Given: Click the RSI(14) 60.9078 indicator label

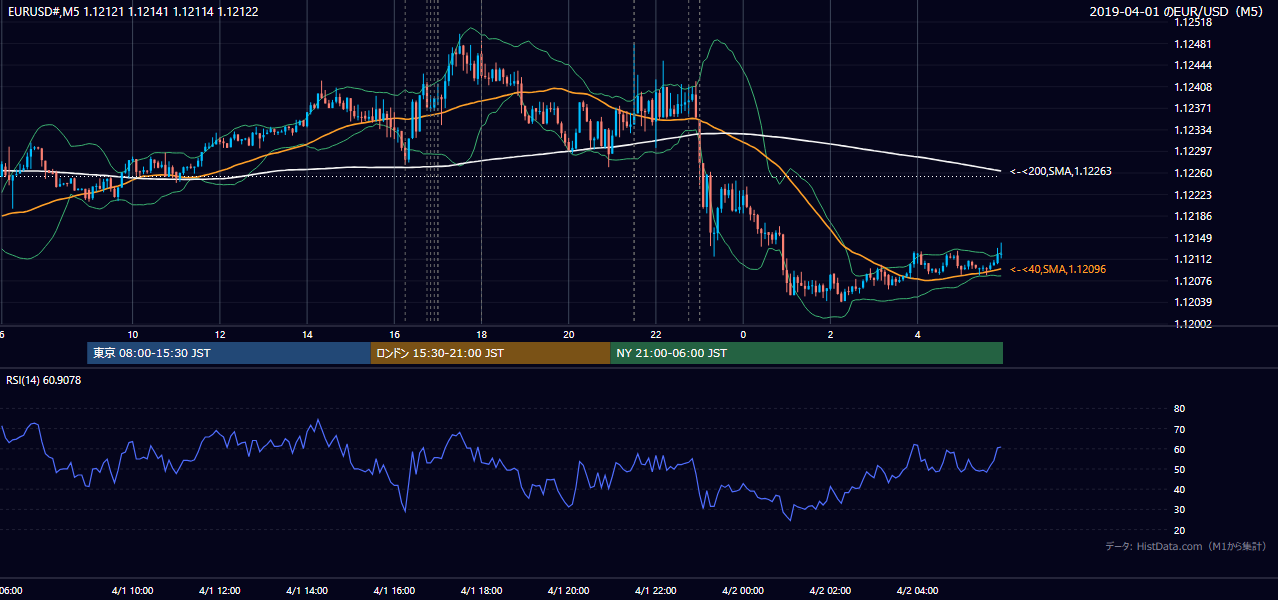Looking at the screenshot, I should (45, 380).
